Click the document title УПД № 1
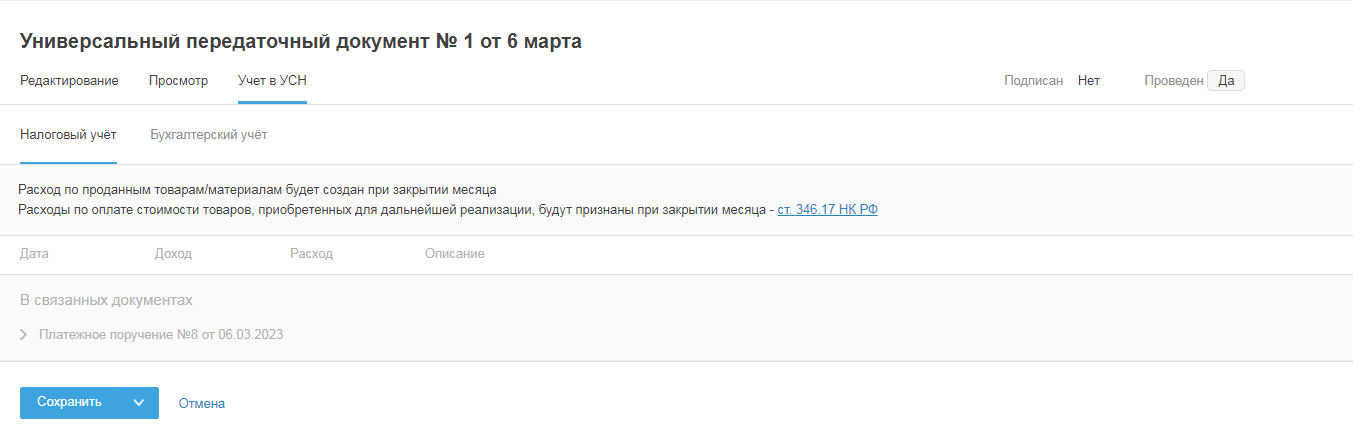This screenshot has height=437, width=1353. 300,41
